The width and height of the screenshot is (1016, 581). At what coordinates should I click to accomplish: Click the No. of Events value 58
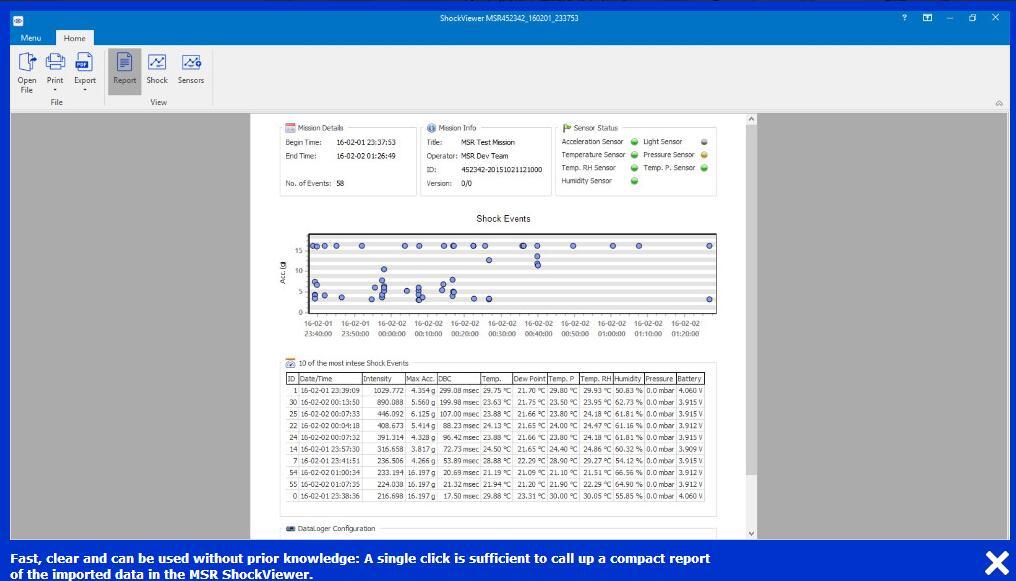pos(340,183)
